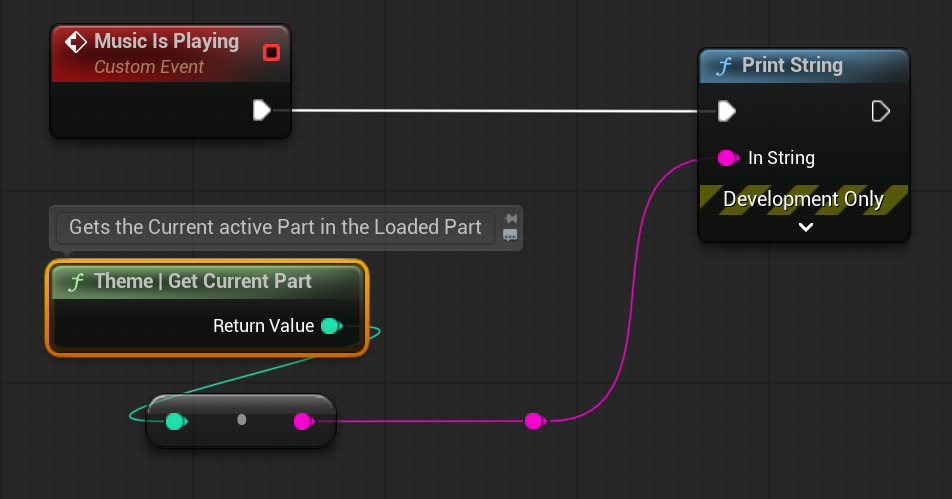Viewport: 952px width, 499px height.
Task: Click the Print String exec output pin
Action: (880, 110)
